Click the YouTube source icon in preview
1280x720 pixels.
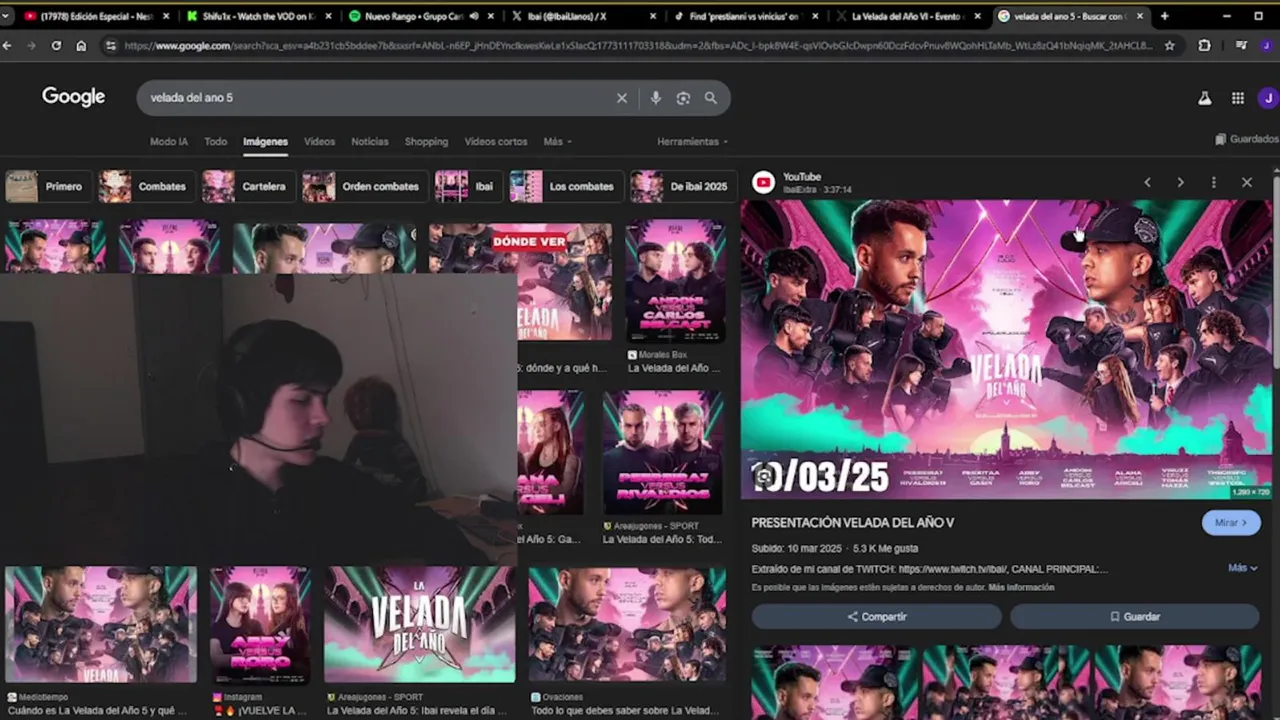click(764, 182)
